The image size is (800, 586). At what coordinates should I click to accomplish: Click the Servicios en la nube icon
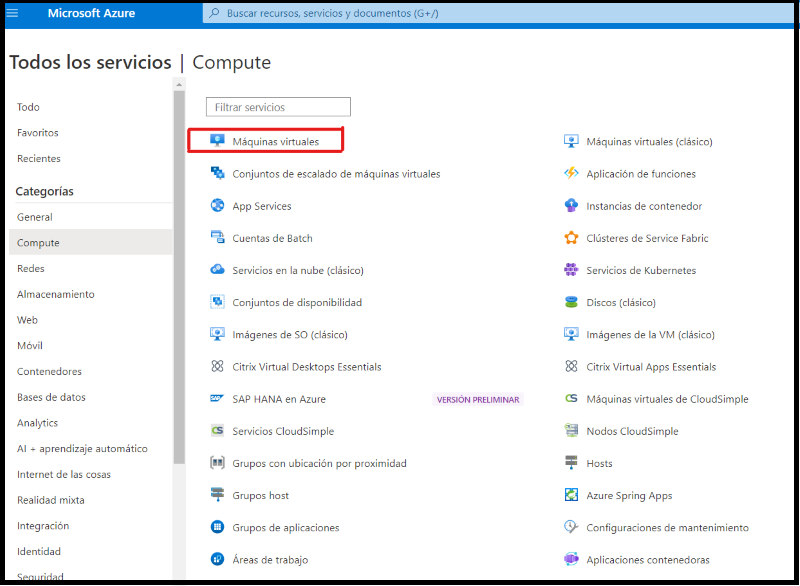click(x=217, y=269)
